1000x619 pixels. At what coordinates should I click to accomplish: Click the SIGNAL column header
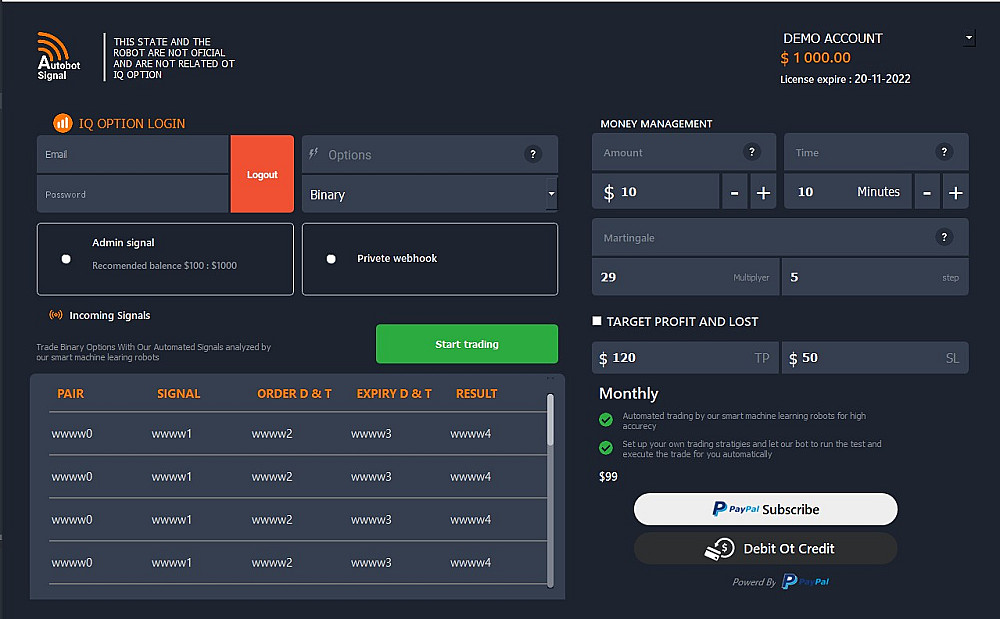[x=179, y=393]
